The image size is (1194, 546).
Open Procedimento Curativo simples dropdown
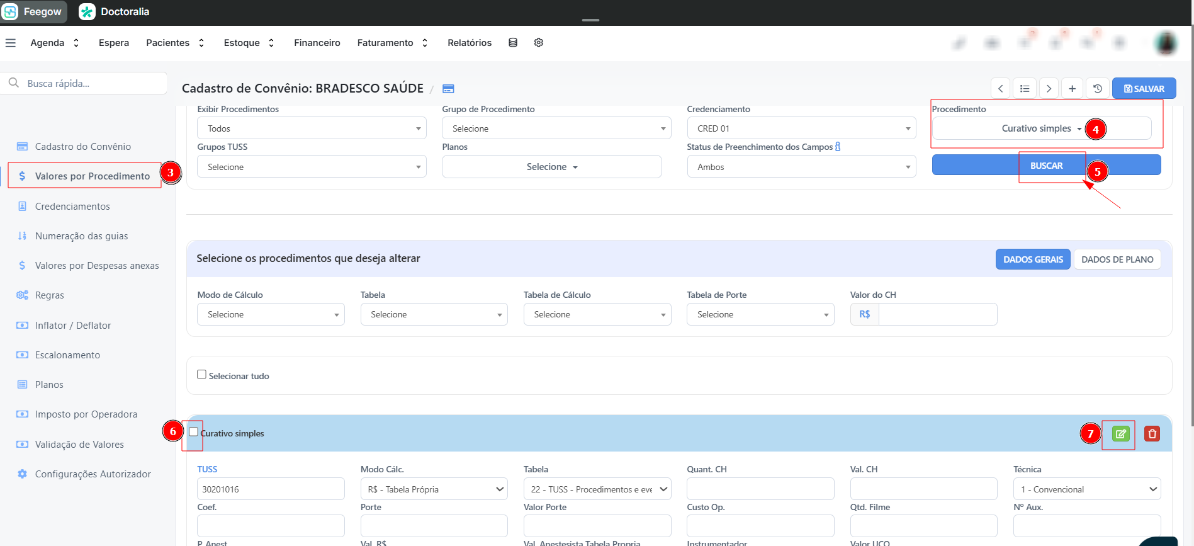click(x=1042, y=129)
